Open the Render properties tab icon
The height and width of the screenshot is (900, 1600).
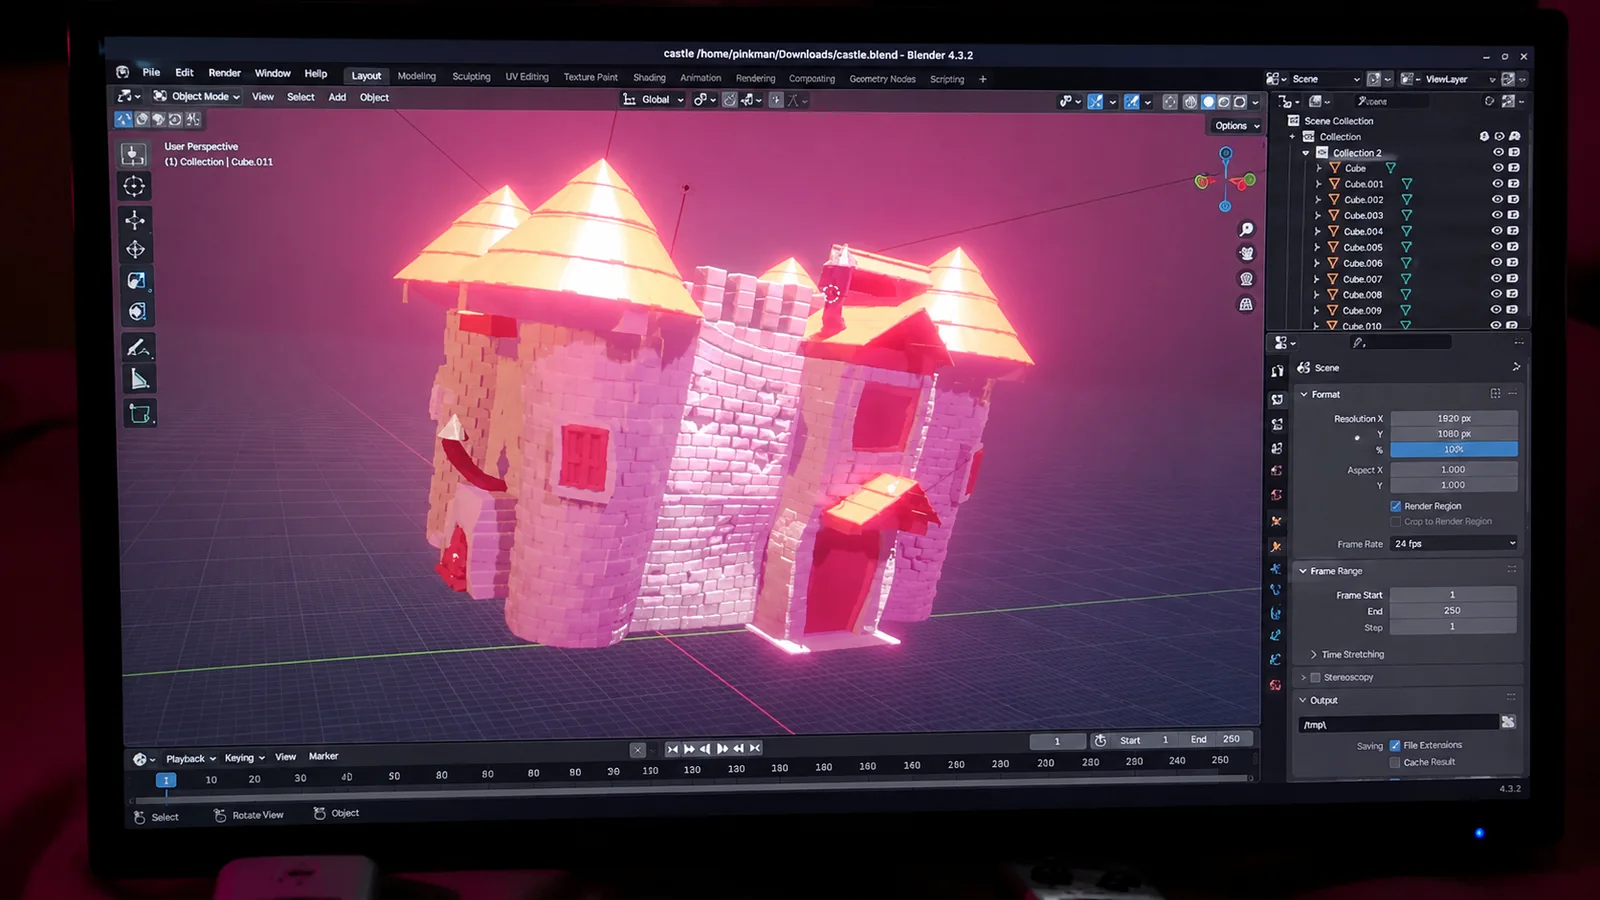[1277, 399]
